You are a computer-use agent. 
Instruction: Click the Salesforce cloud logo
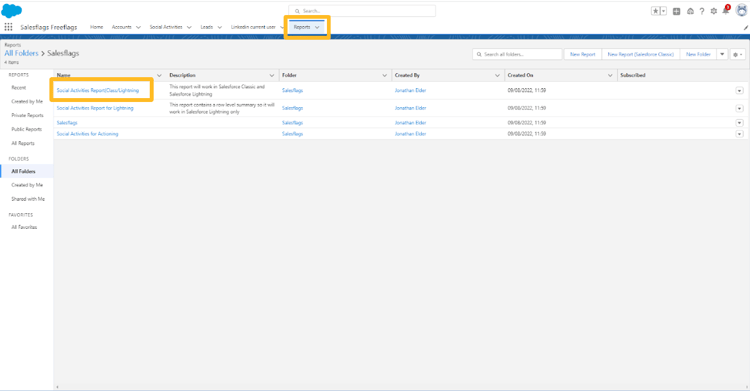coord(11,10)
